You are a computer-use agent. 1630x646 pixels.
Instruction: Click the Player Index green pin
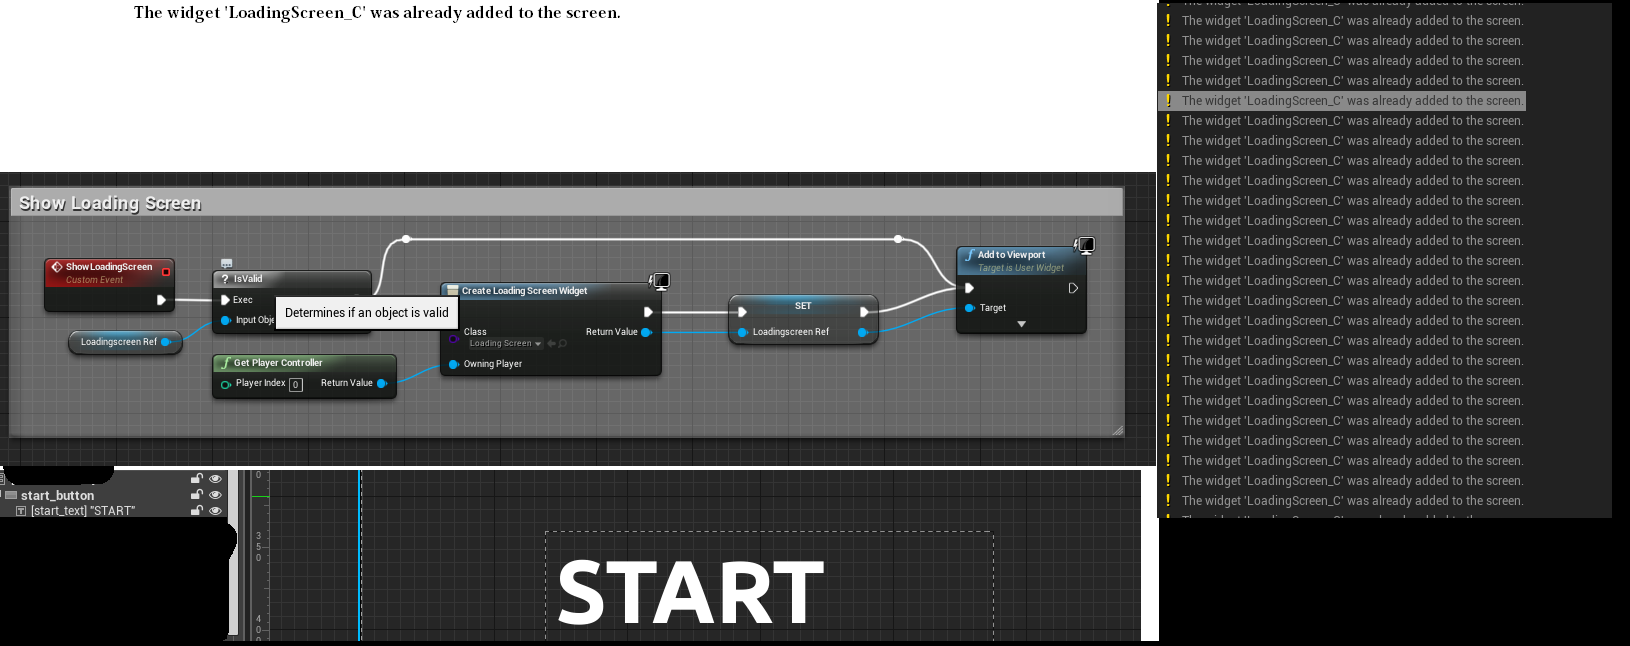coord(226,384)
